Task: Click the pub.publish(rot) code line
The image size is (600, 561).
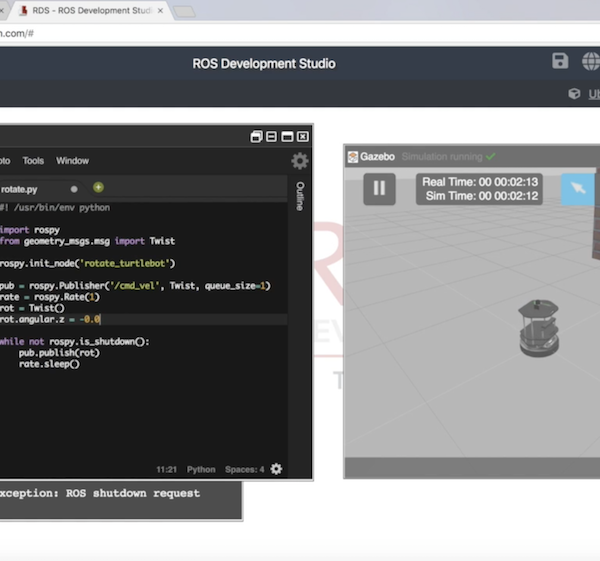Action: [x=59, y=353]
